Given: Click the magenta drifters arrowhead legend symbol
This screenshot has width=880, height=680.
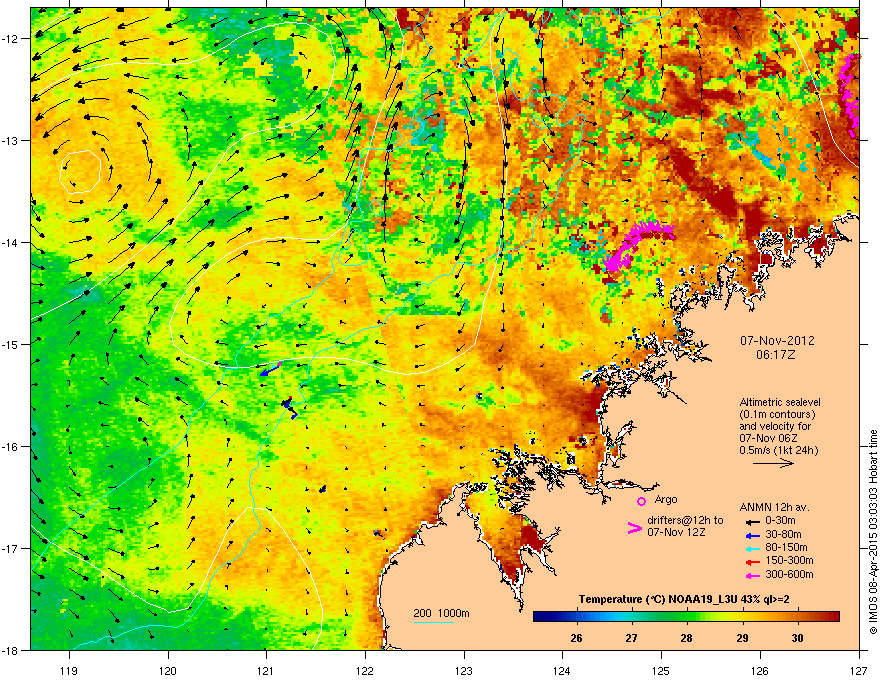Looking at the screenshot, I should [634, 527].
